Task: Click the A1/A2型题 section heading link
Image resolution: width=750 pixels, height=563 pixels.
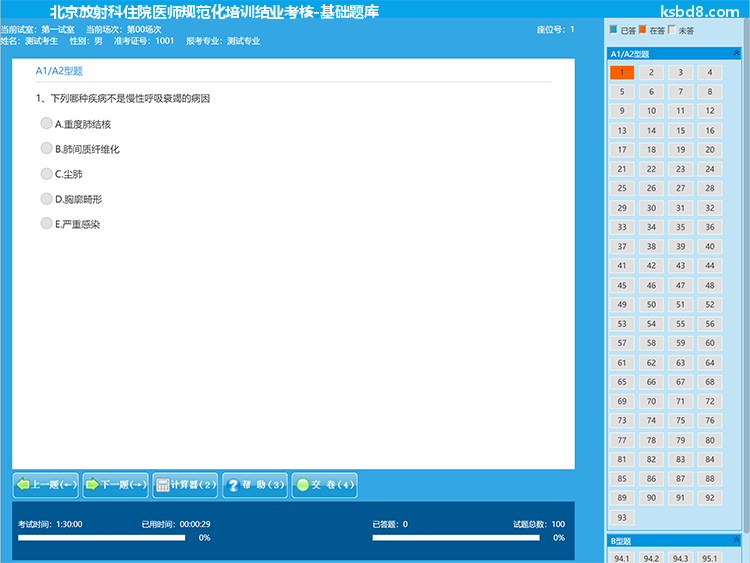Action: [x=59, y=71]
